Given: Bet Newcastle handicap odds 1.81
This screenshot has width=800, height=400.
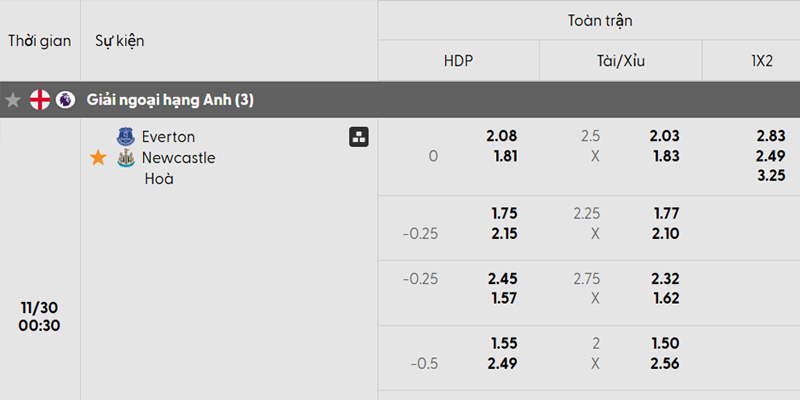Looking at the screenshot, I should click(504, 156).
